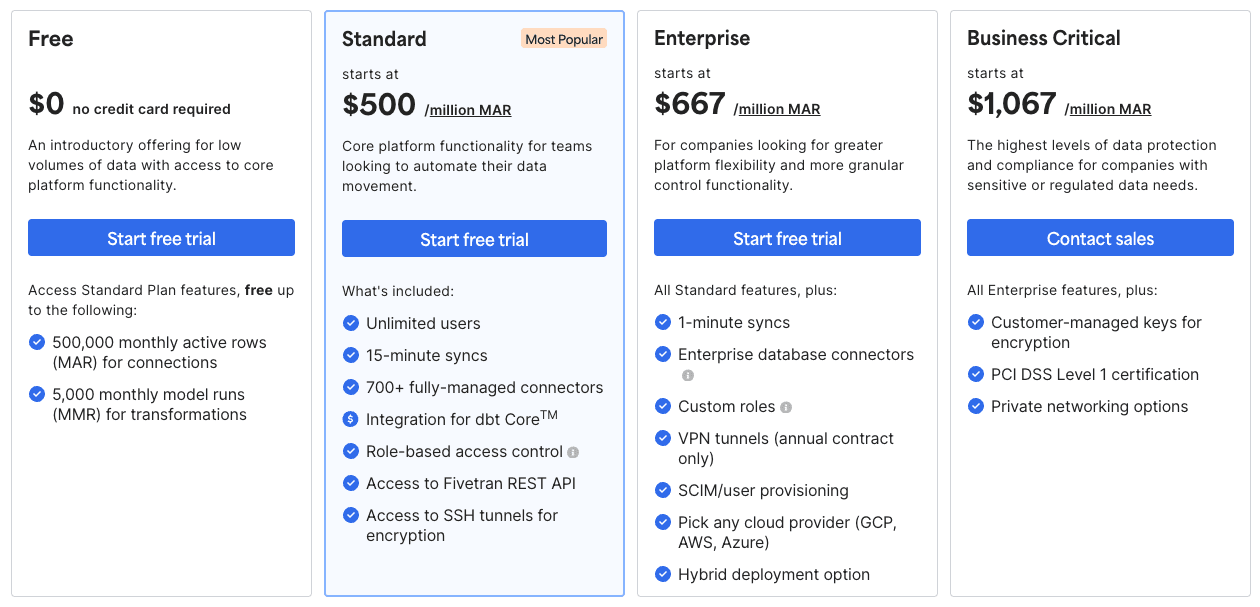Click checkmark beside 500,000 monthly active rows
1260x607 pixels.
[37, 342]
